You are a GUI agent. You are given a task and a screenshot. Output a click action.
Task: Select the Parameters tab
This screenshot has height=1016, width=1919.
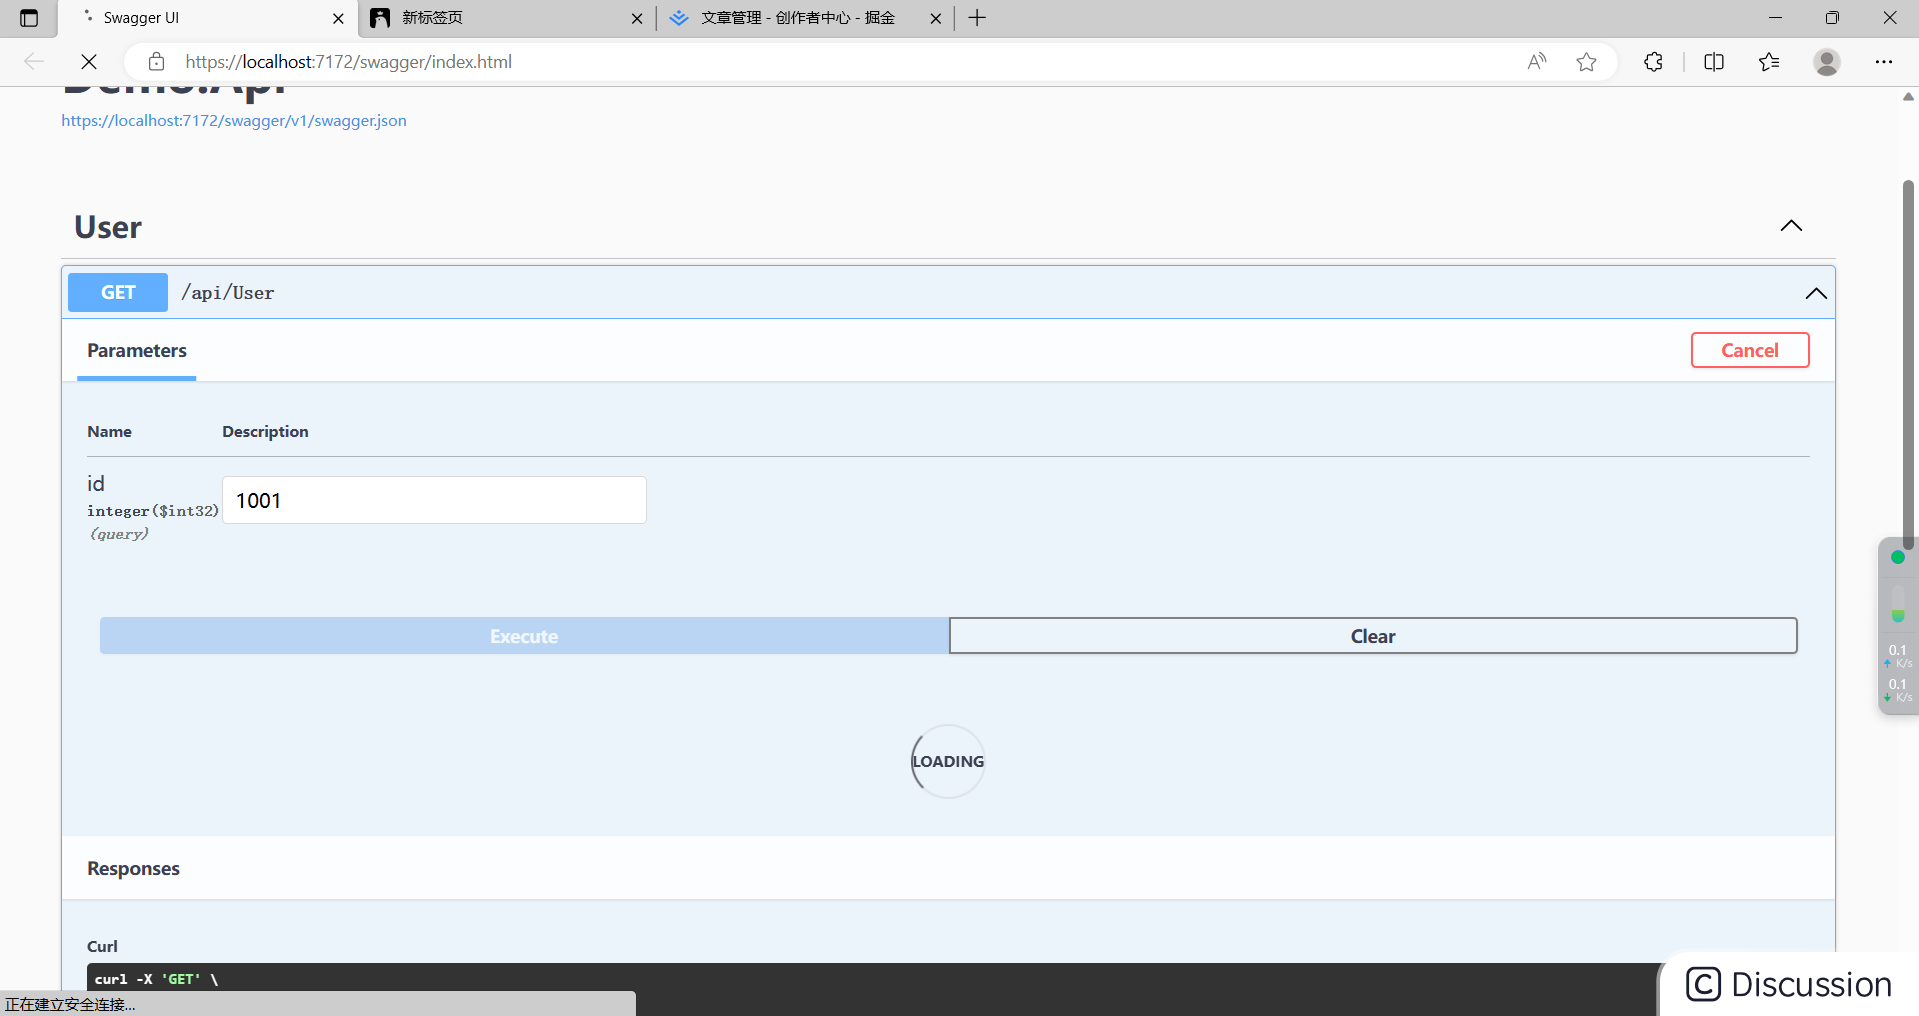(137, 351)
